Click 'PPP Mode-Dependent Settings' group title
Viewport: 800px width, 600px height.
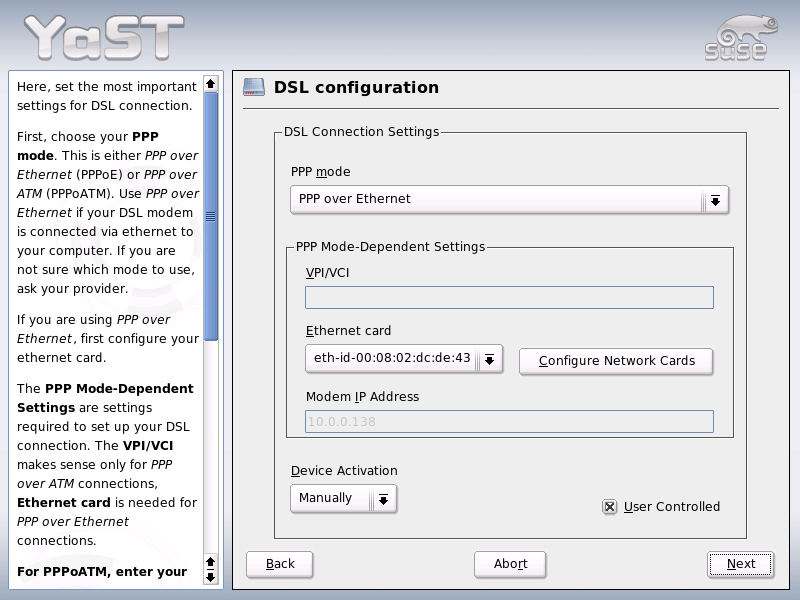[390, 247]
